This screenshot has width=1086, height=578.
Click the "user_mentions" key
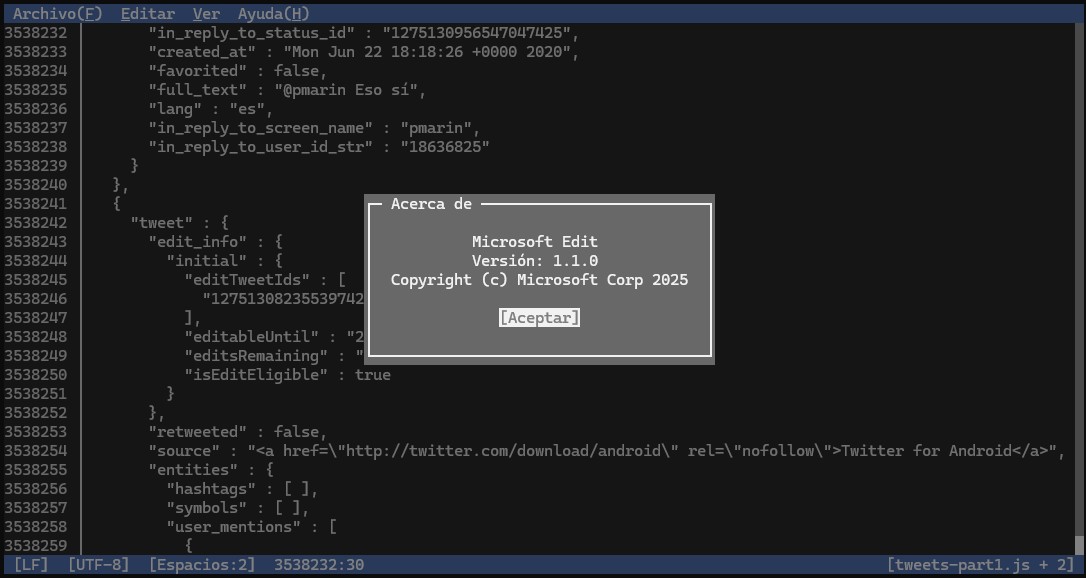point(233,527)
